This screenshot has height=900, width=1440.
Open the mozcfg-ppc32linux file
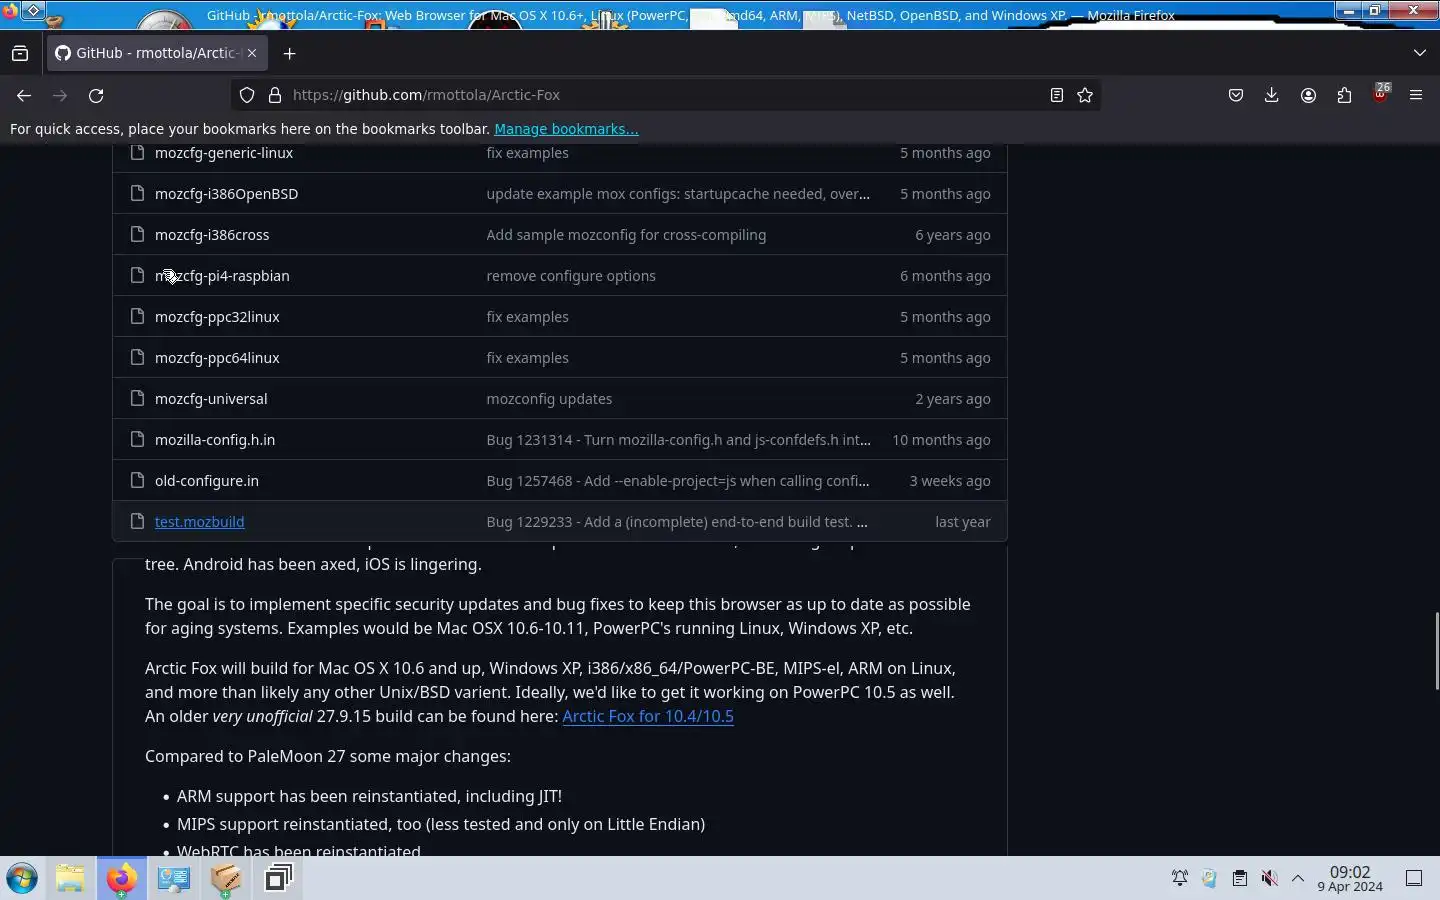(217, 317)
